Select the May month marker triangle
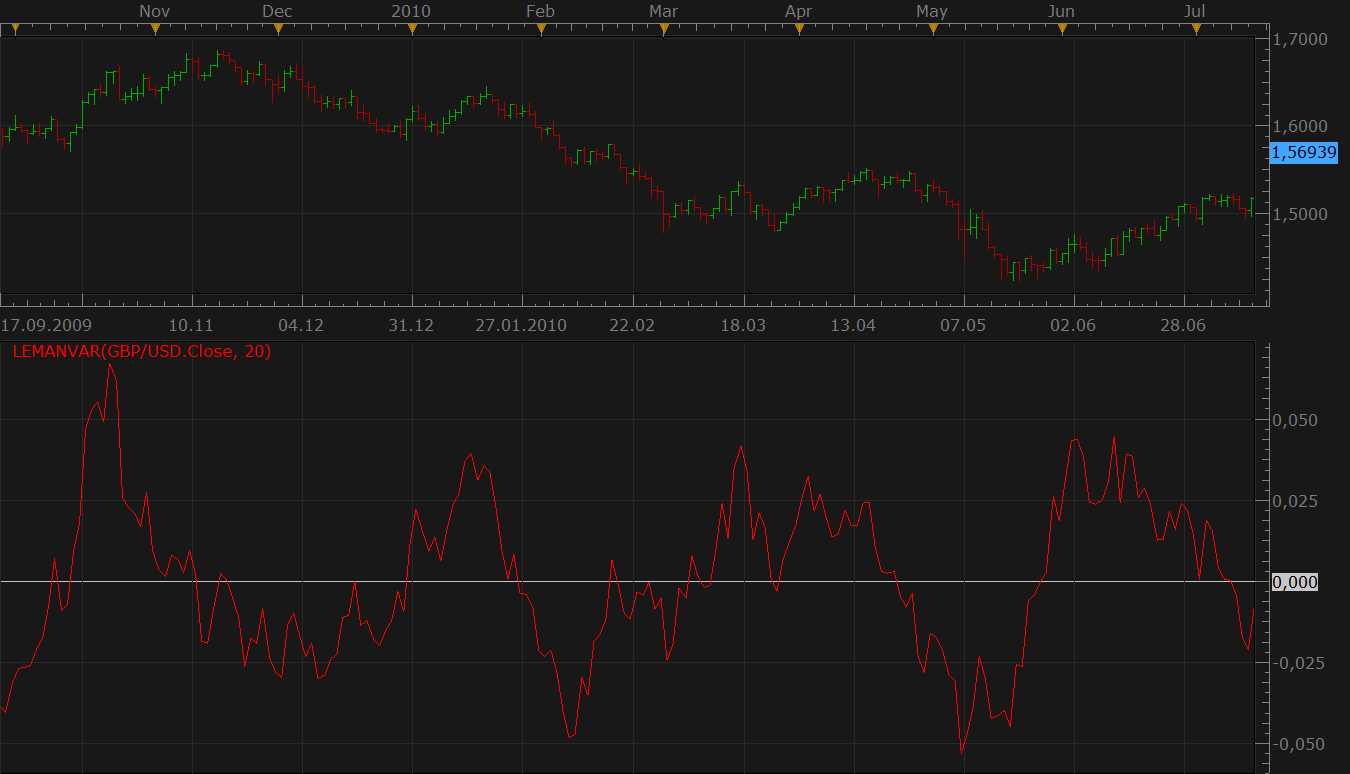The width and height of the screenshot is (1350, 774). pos(933,29)
